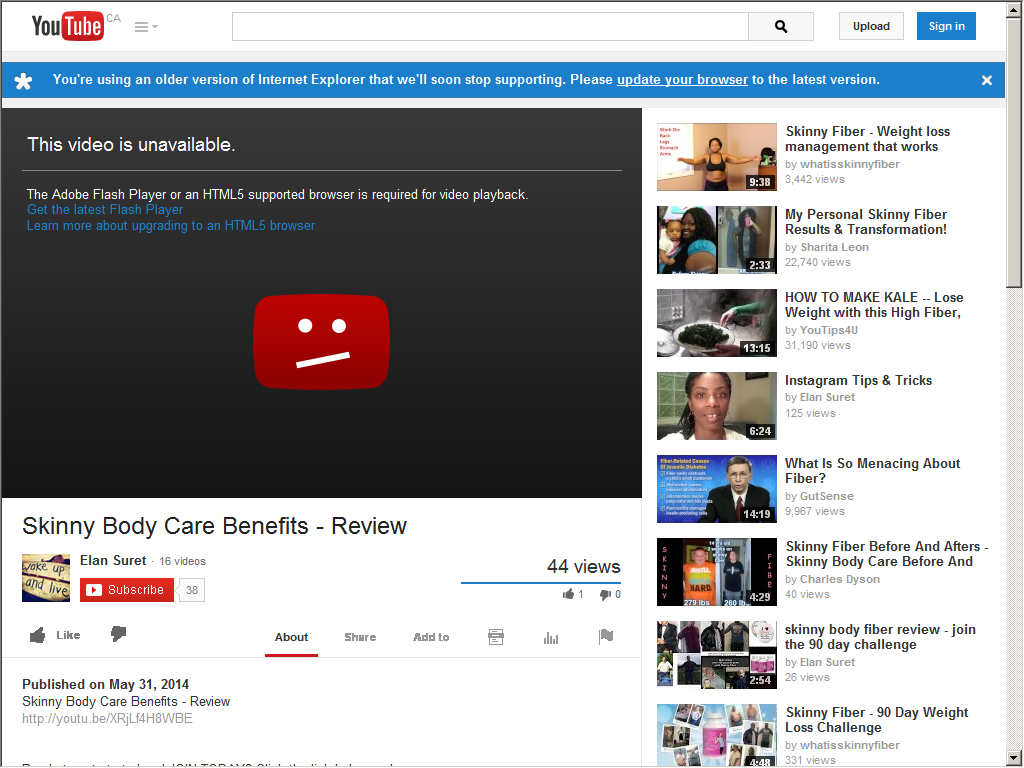Sign in to YouTube

click(x=946, y=26)
